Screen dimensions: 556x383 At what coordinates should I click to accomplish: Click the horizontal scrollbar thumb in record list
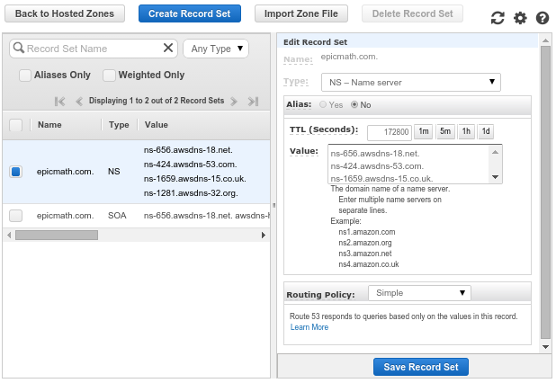click(56, 235)
